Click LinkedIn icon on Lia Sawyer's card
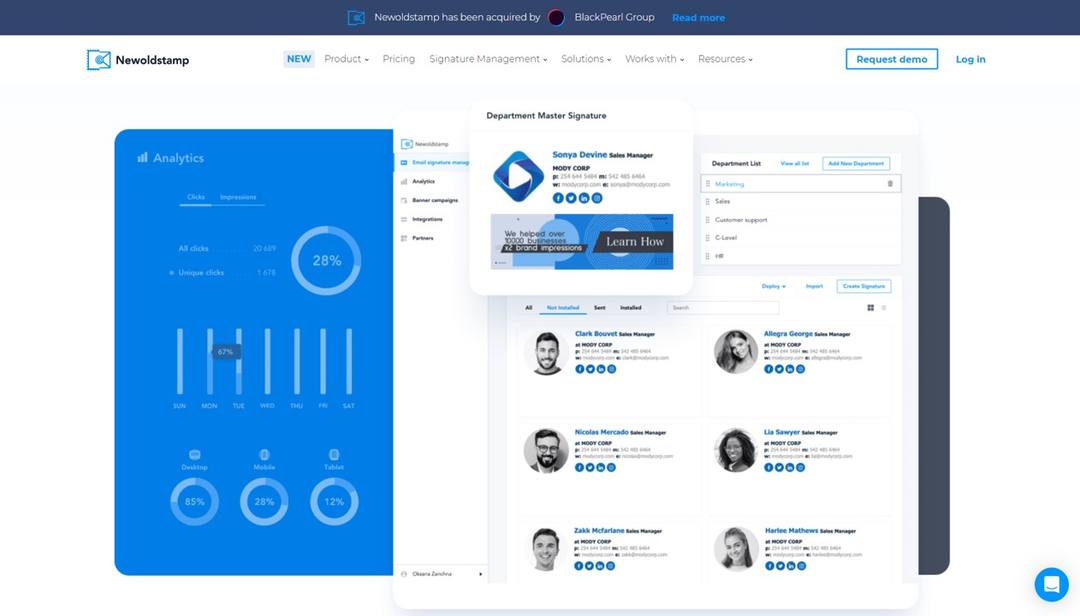Image resolution: width=1080 pixels, height=616 pixels. tap(790, 468)
